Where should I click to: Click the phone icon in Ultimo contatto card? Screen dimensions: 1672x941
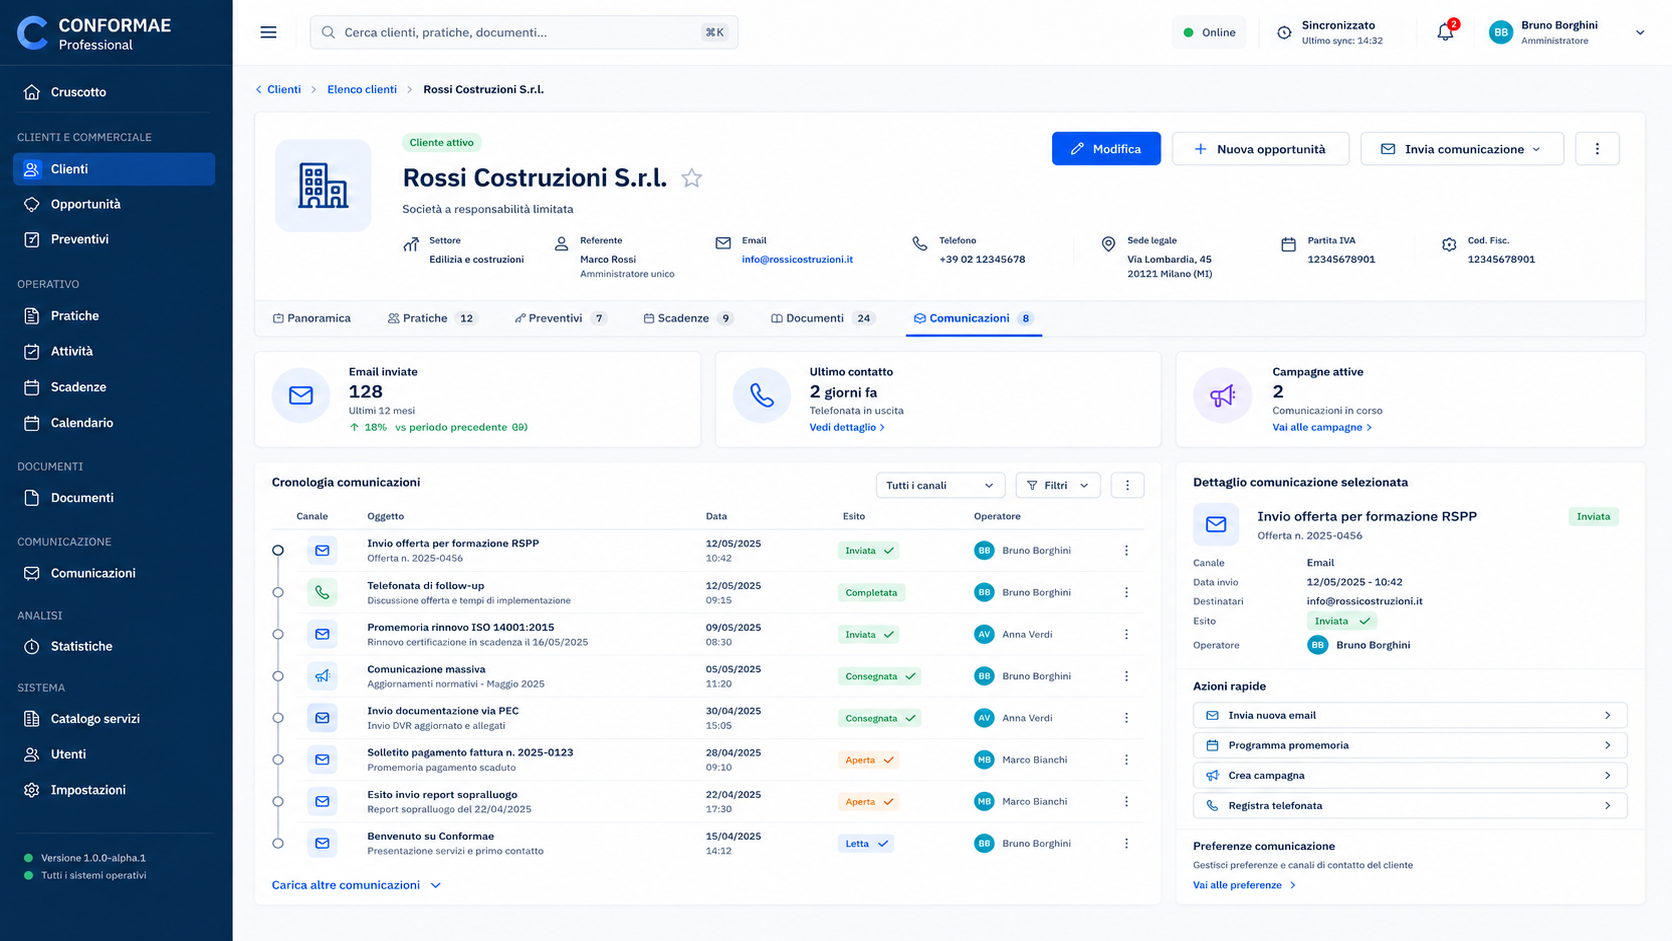762,395
